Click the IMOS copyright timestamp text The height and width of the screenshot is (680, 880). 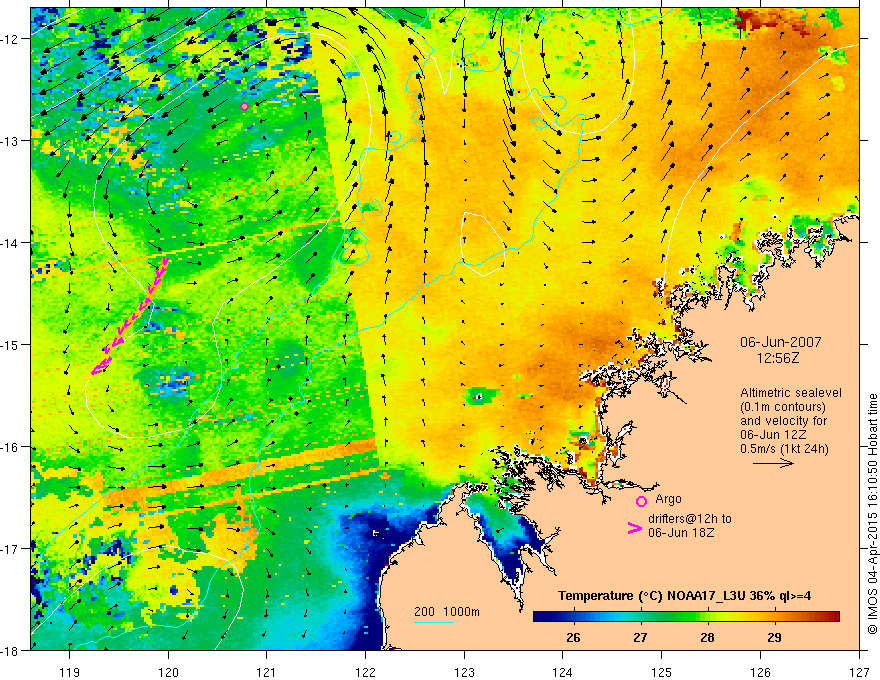(x=873, y=514)
